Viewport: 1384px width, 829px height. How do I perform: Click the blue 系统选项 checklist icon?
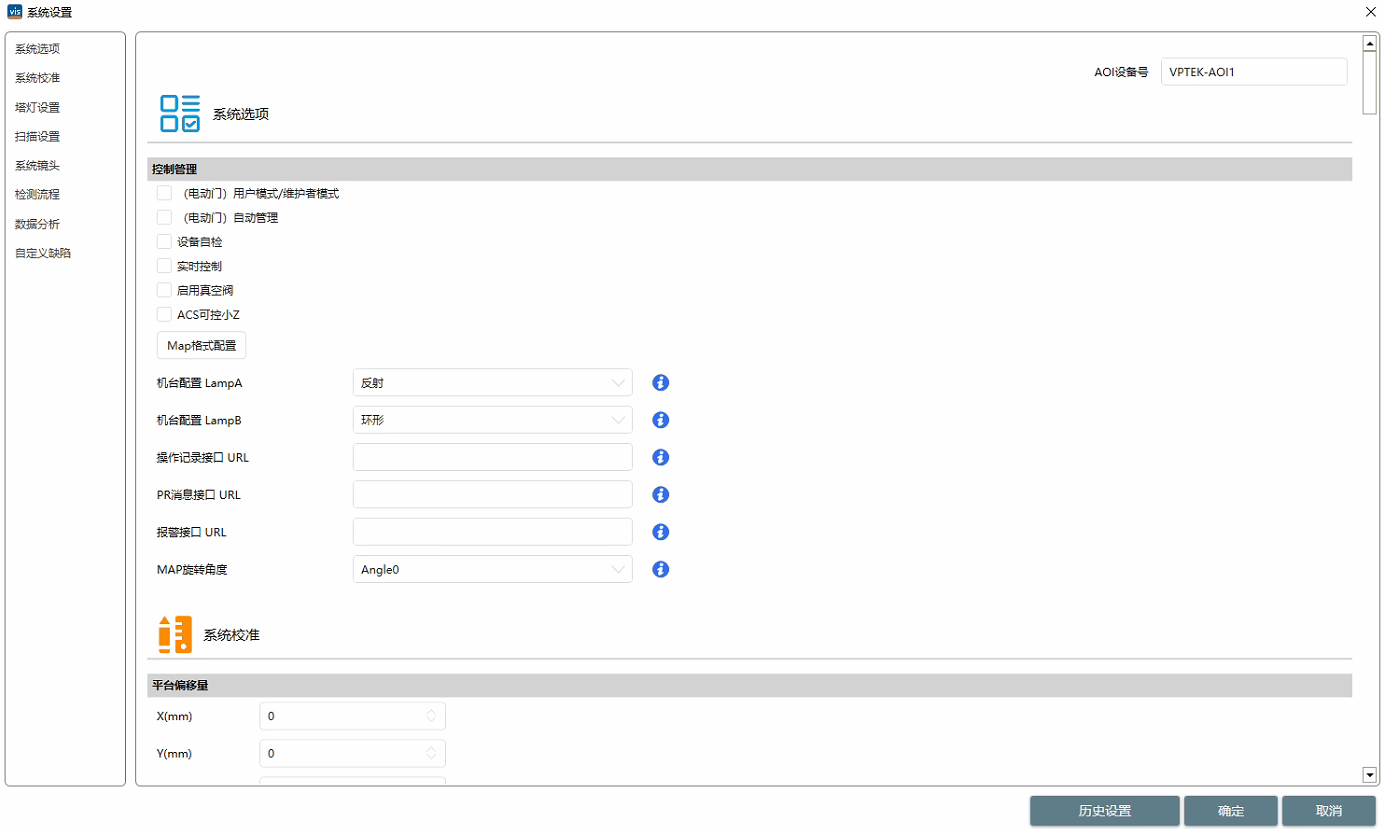click(180, 114)
